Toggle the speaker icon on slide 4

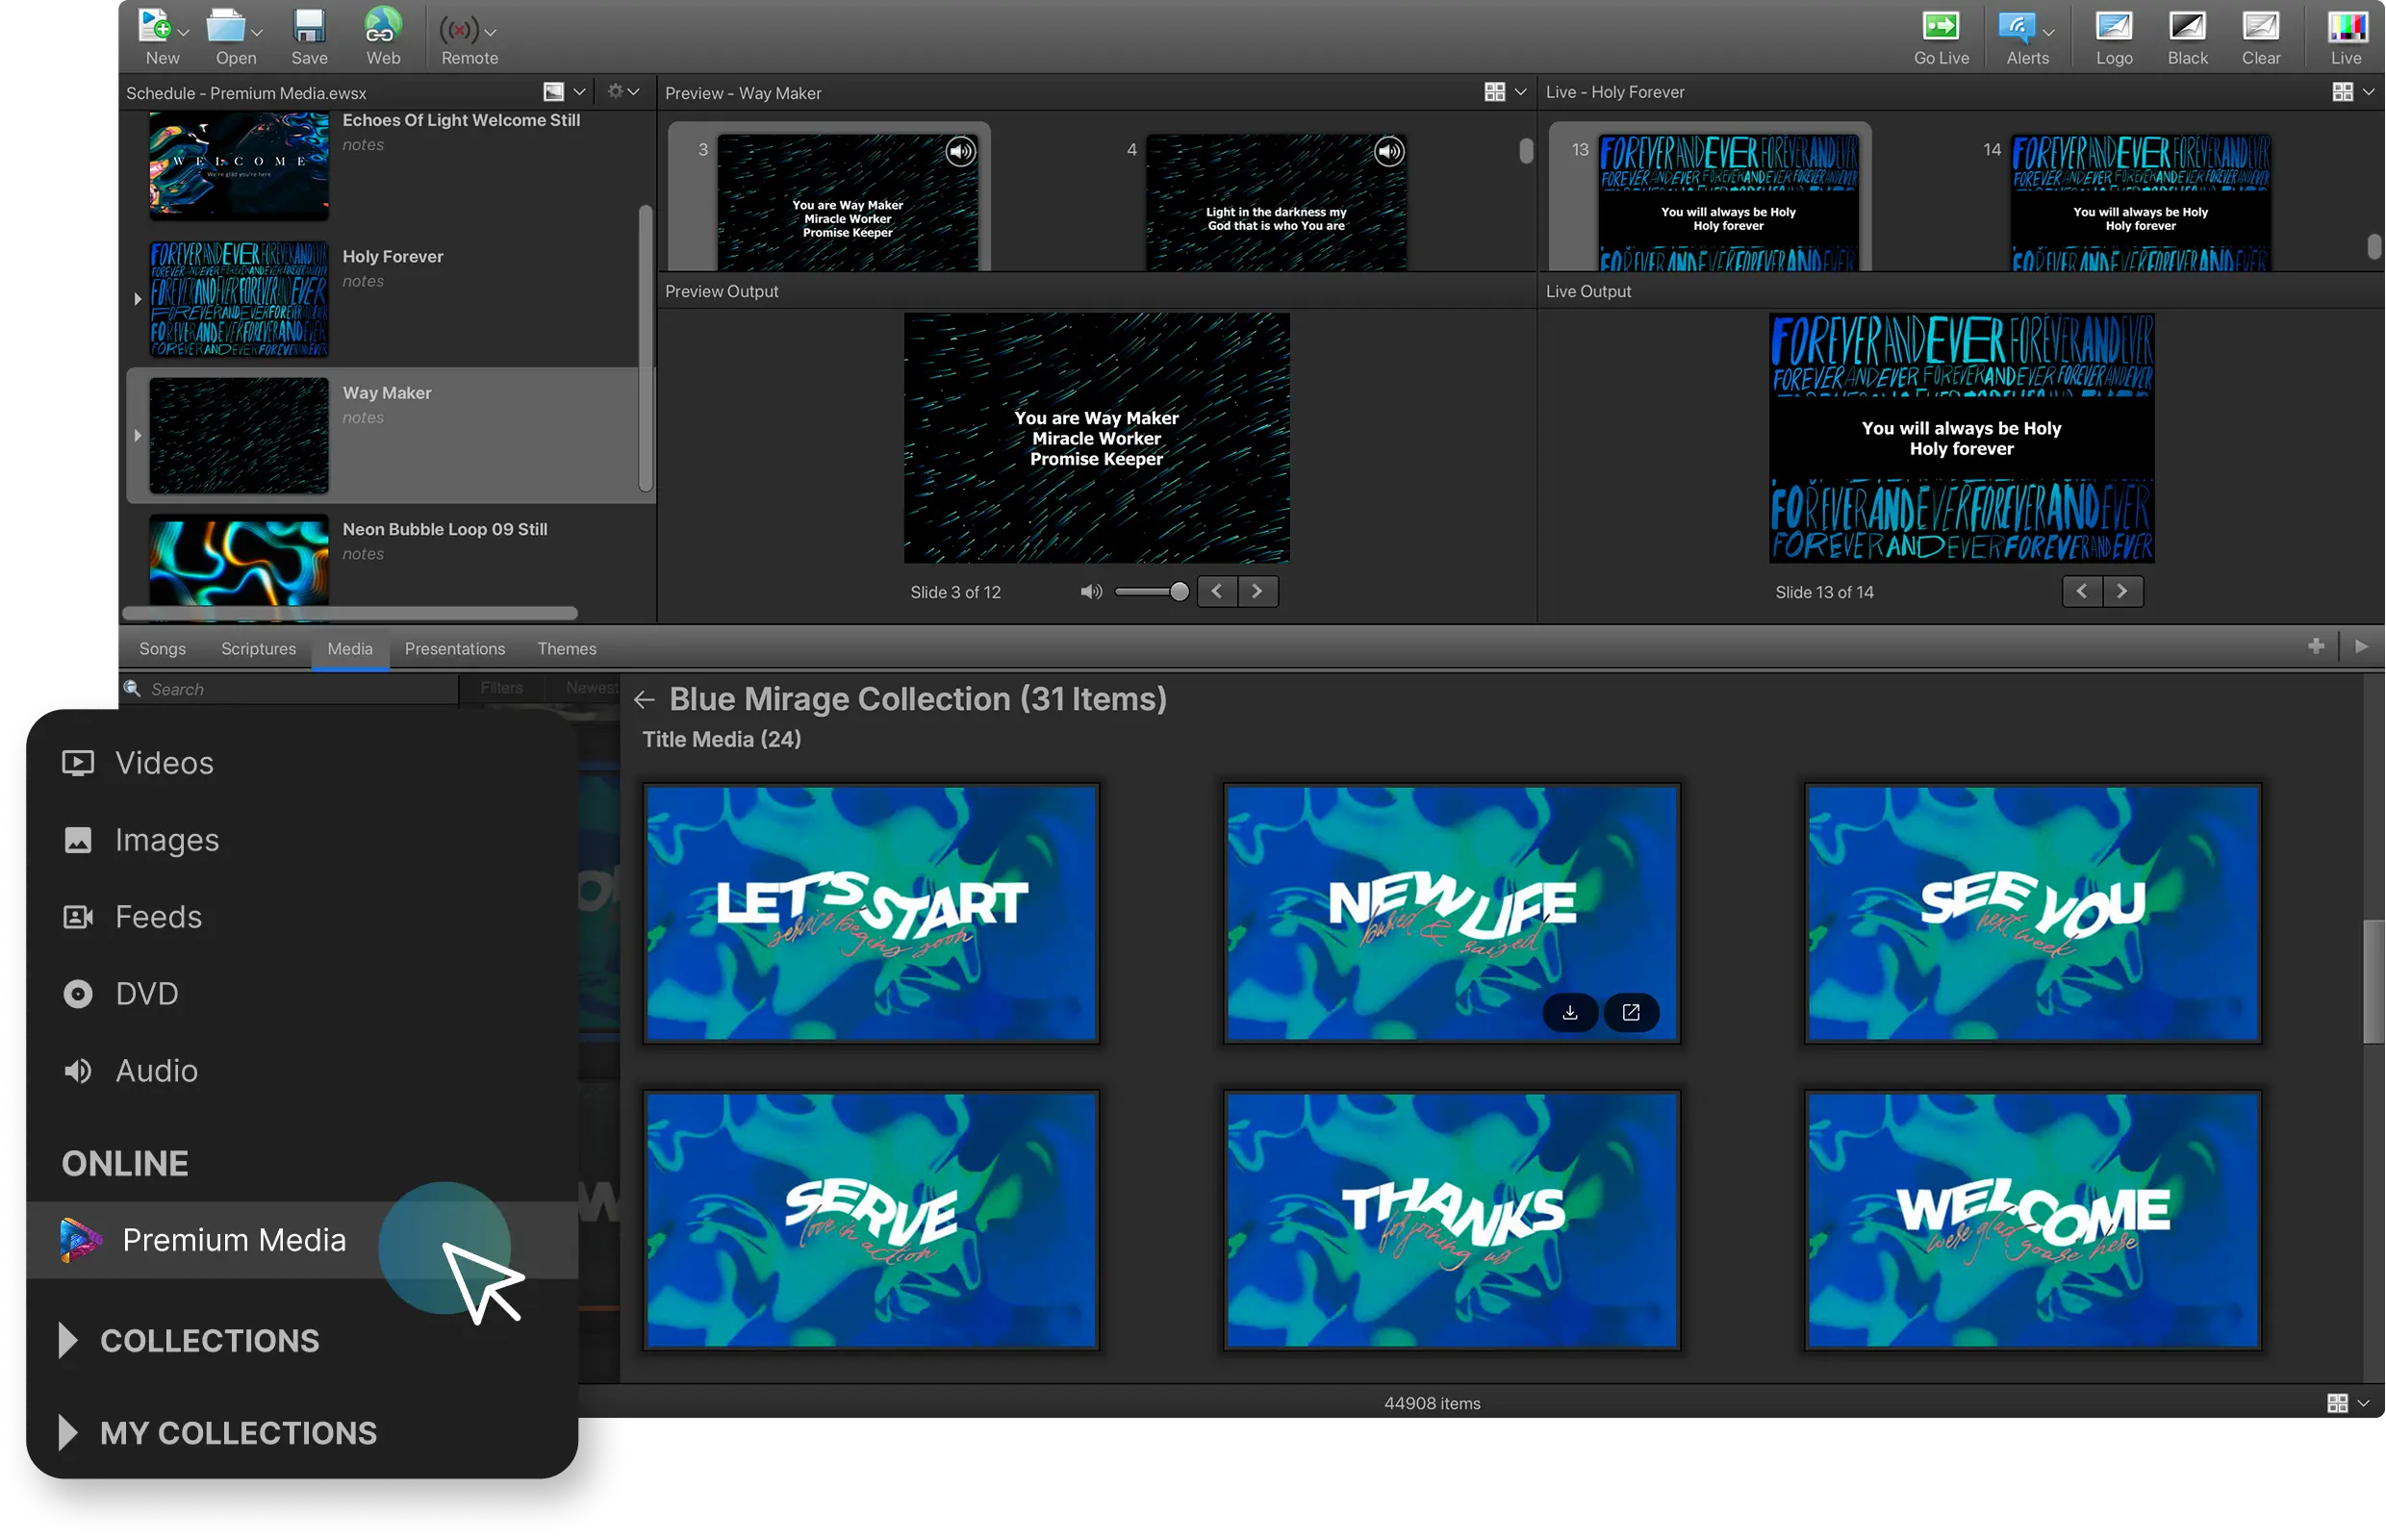[x=1388, y=151]
